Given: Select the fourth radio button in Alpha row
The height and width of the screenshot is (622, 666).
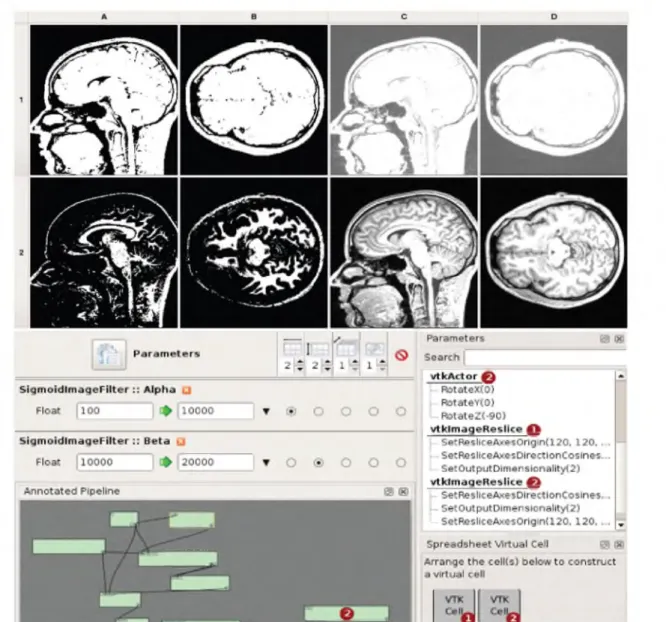Looking at the screenshot, I should [x=373, y=411].
